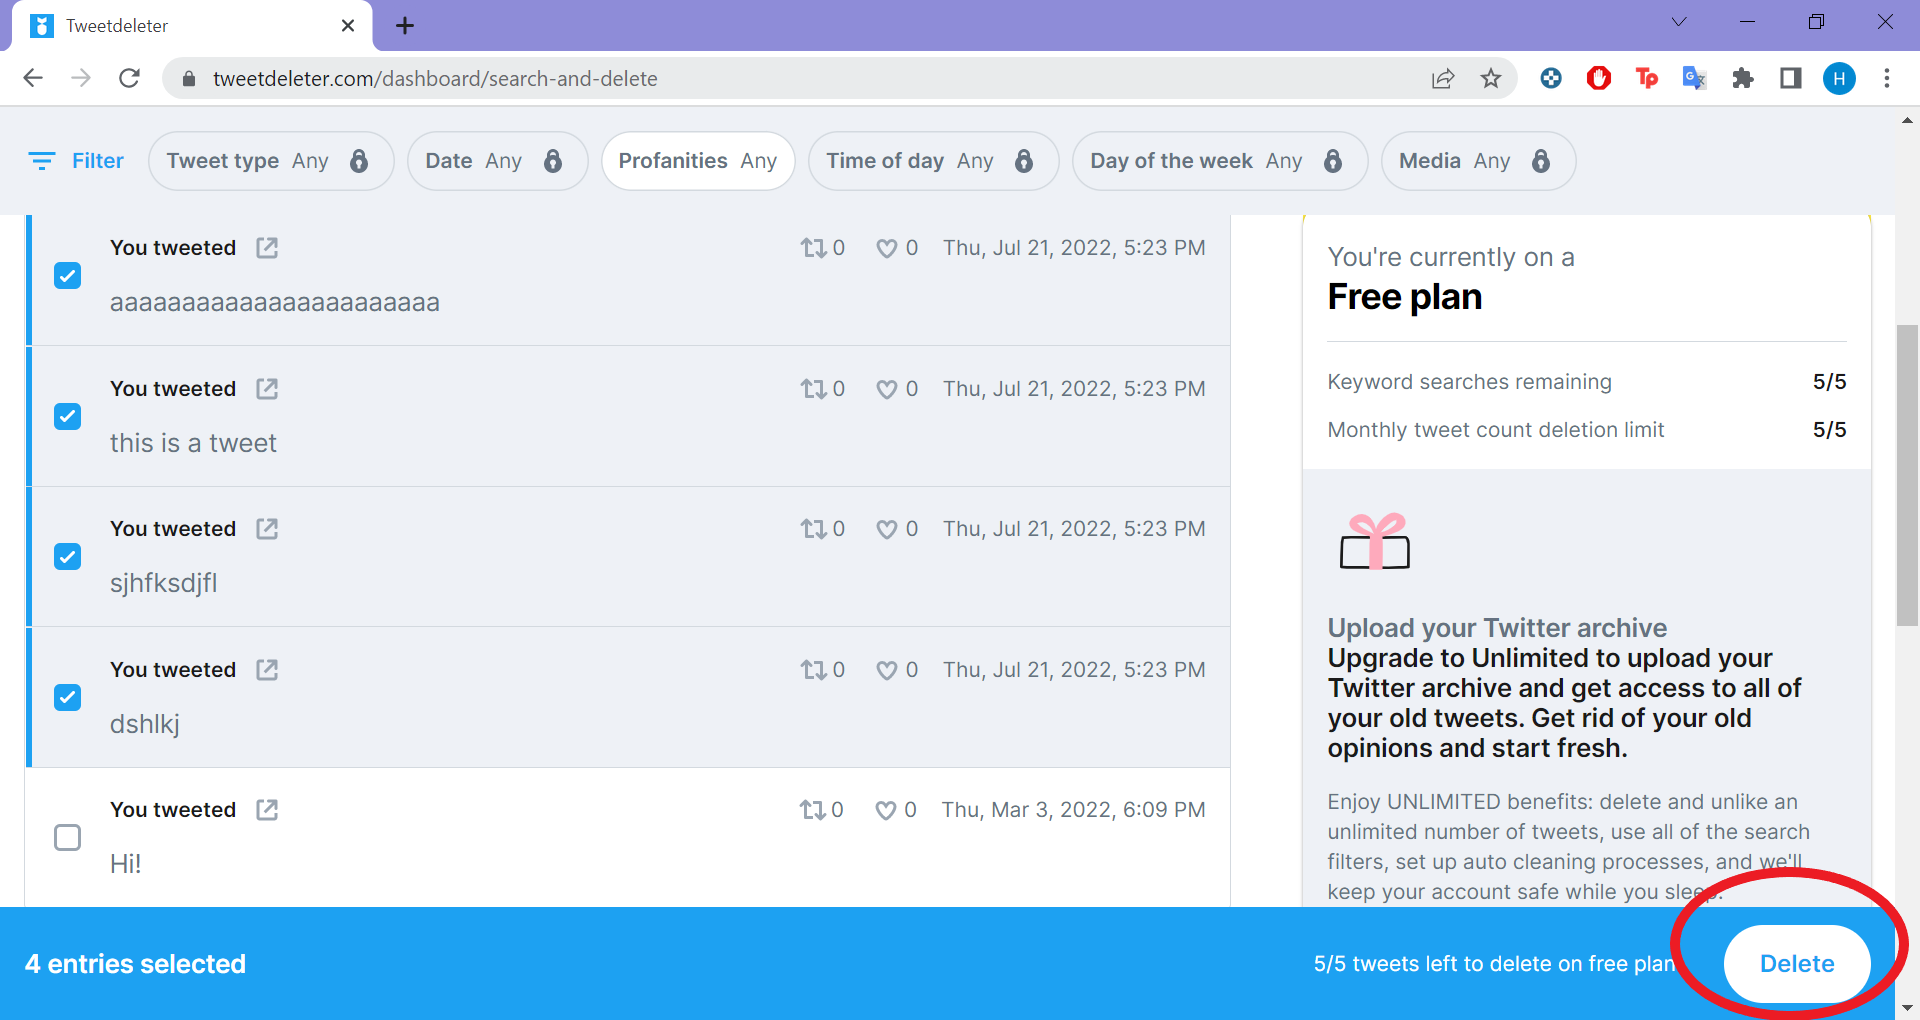
Task: Check the 'Hi!' tweet checkbox
Action: 67,837
